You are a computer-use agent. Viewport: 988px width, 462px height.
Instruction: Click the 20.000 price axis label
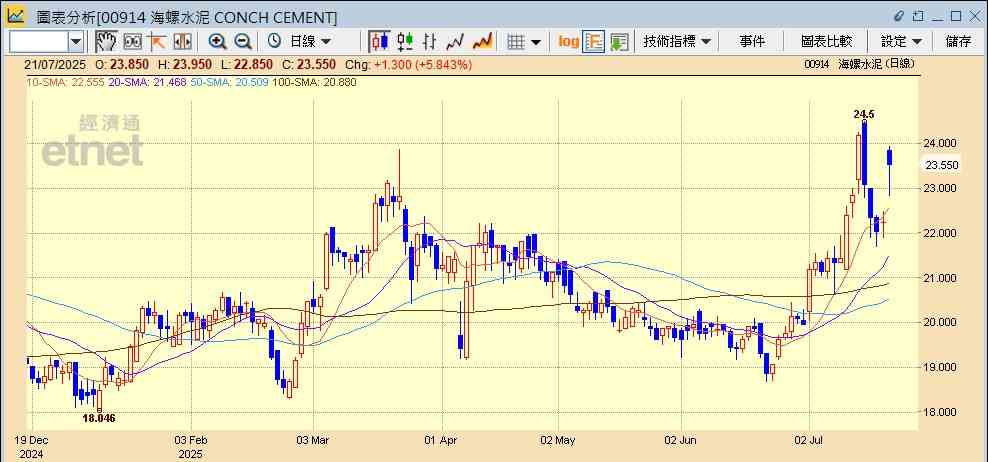[941, 323]
